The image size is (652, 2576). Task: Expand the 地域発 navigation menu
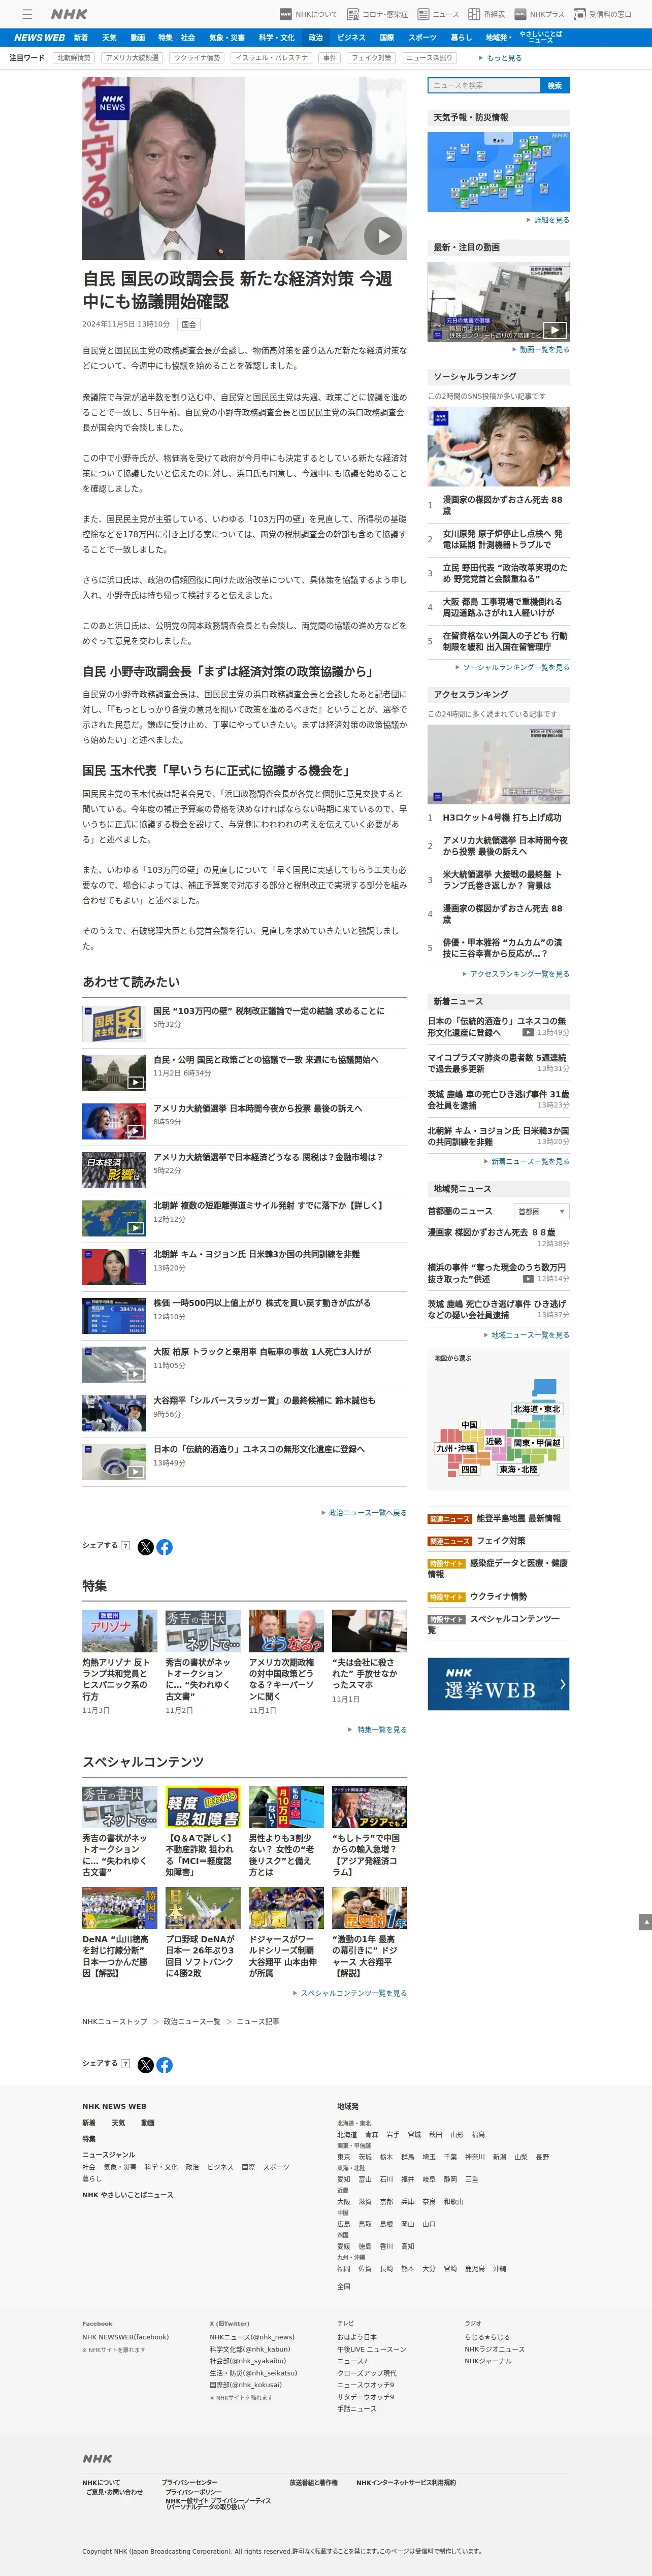(498, 37)
